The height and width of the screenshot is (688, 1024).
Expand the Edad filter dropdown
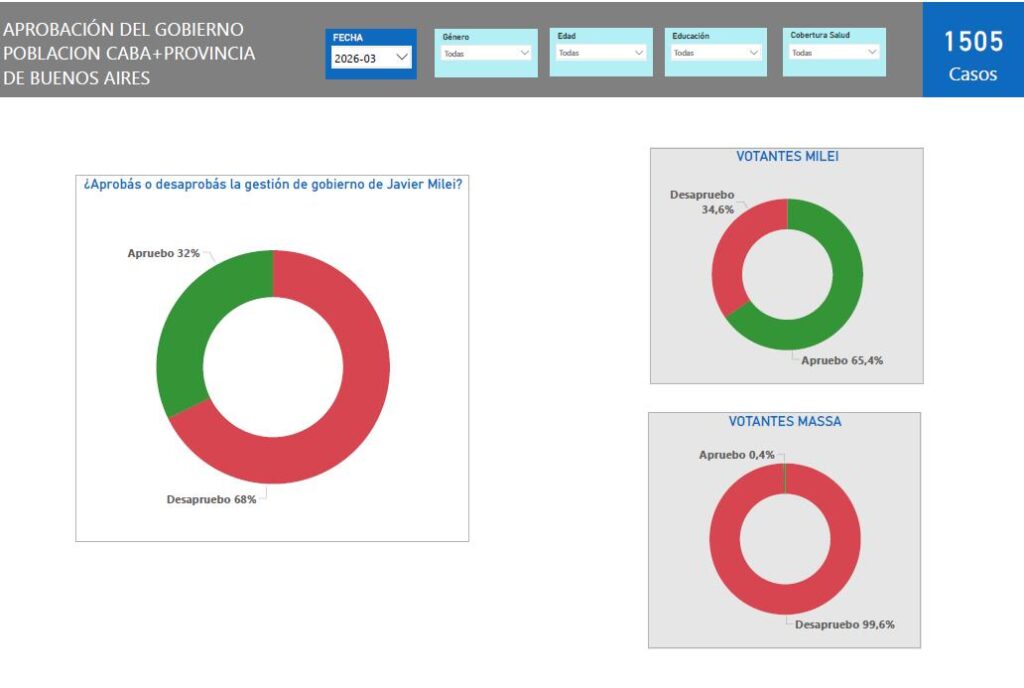602,53
